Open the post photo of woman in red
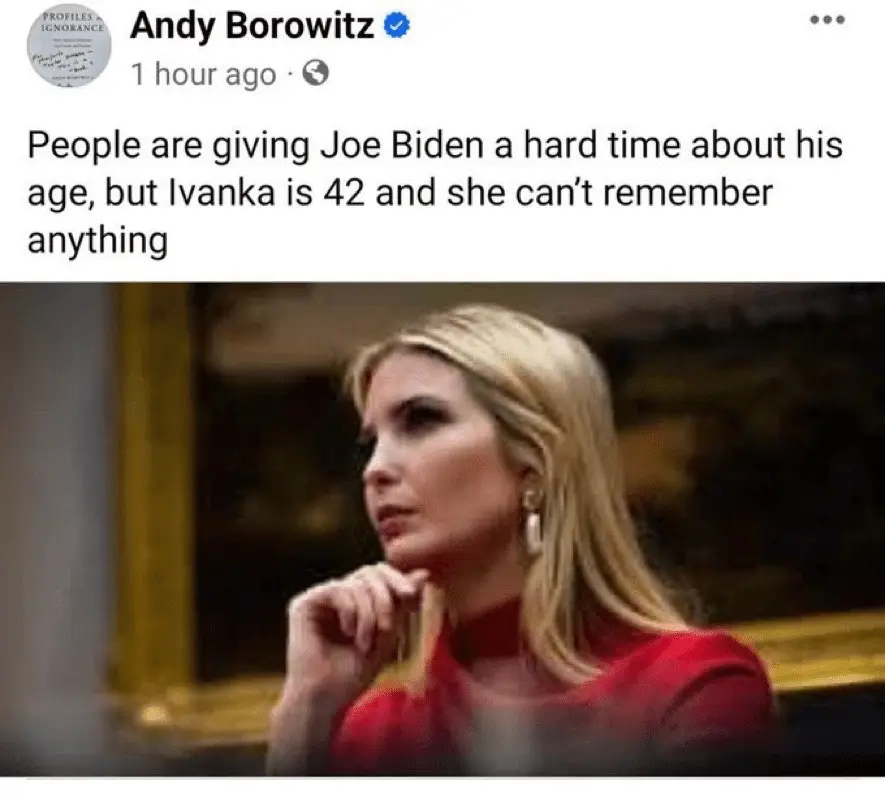 (x=442, y=529)
